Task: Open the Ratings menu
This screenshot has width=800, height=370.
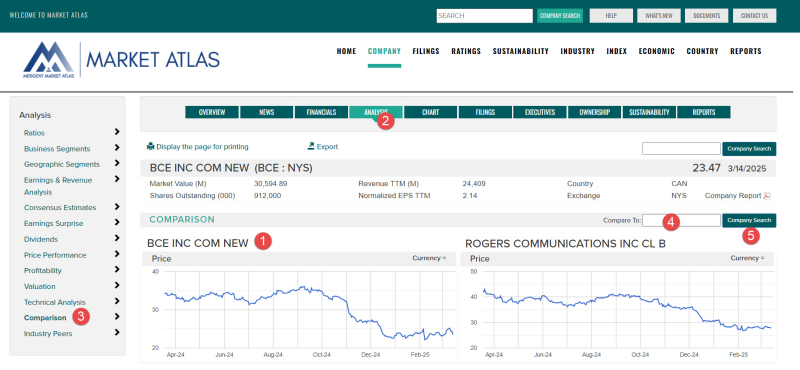Action: 466,51
